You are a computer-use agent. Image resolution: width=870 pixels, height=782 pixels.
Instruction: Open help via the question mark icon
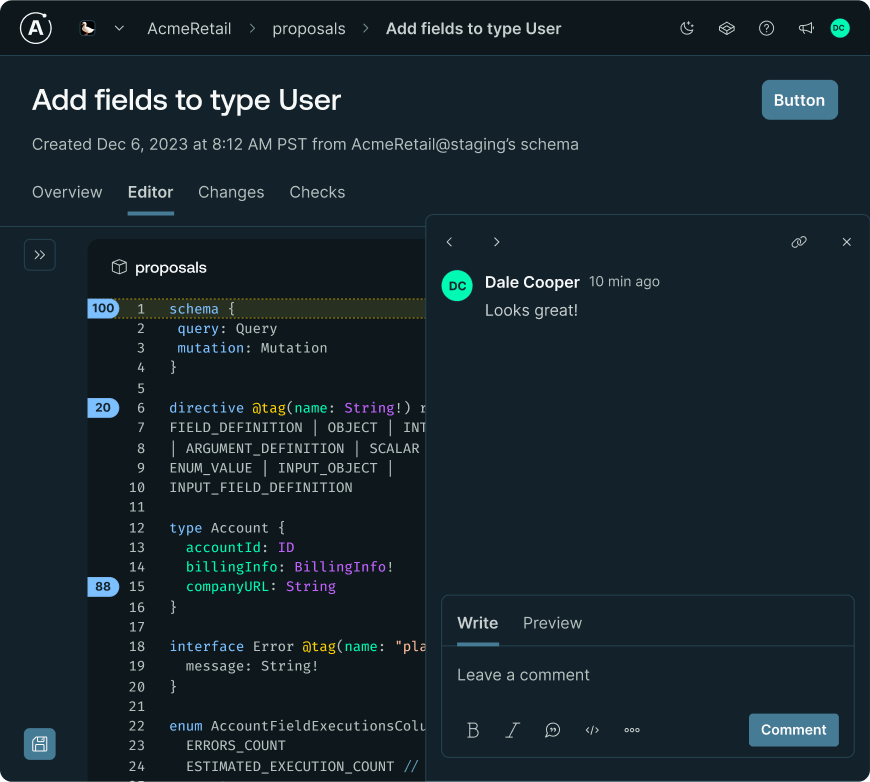click(766, 28)
